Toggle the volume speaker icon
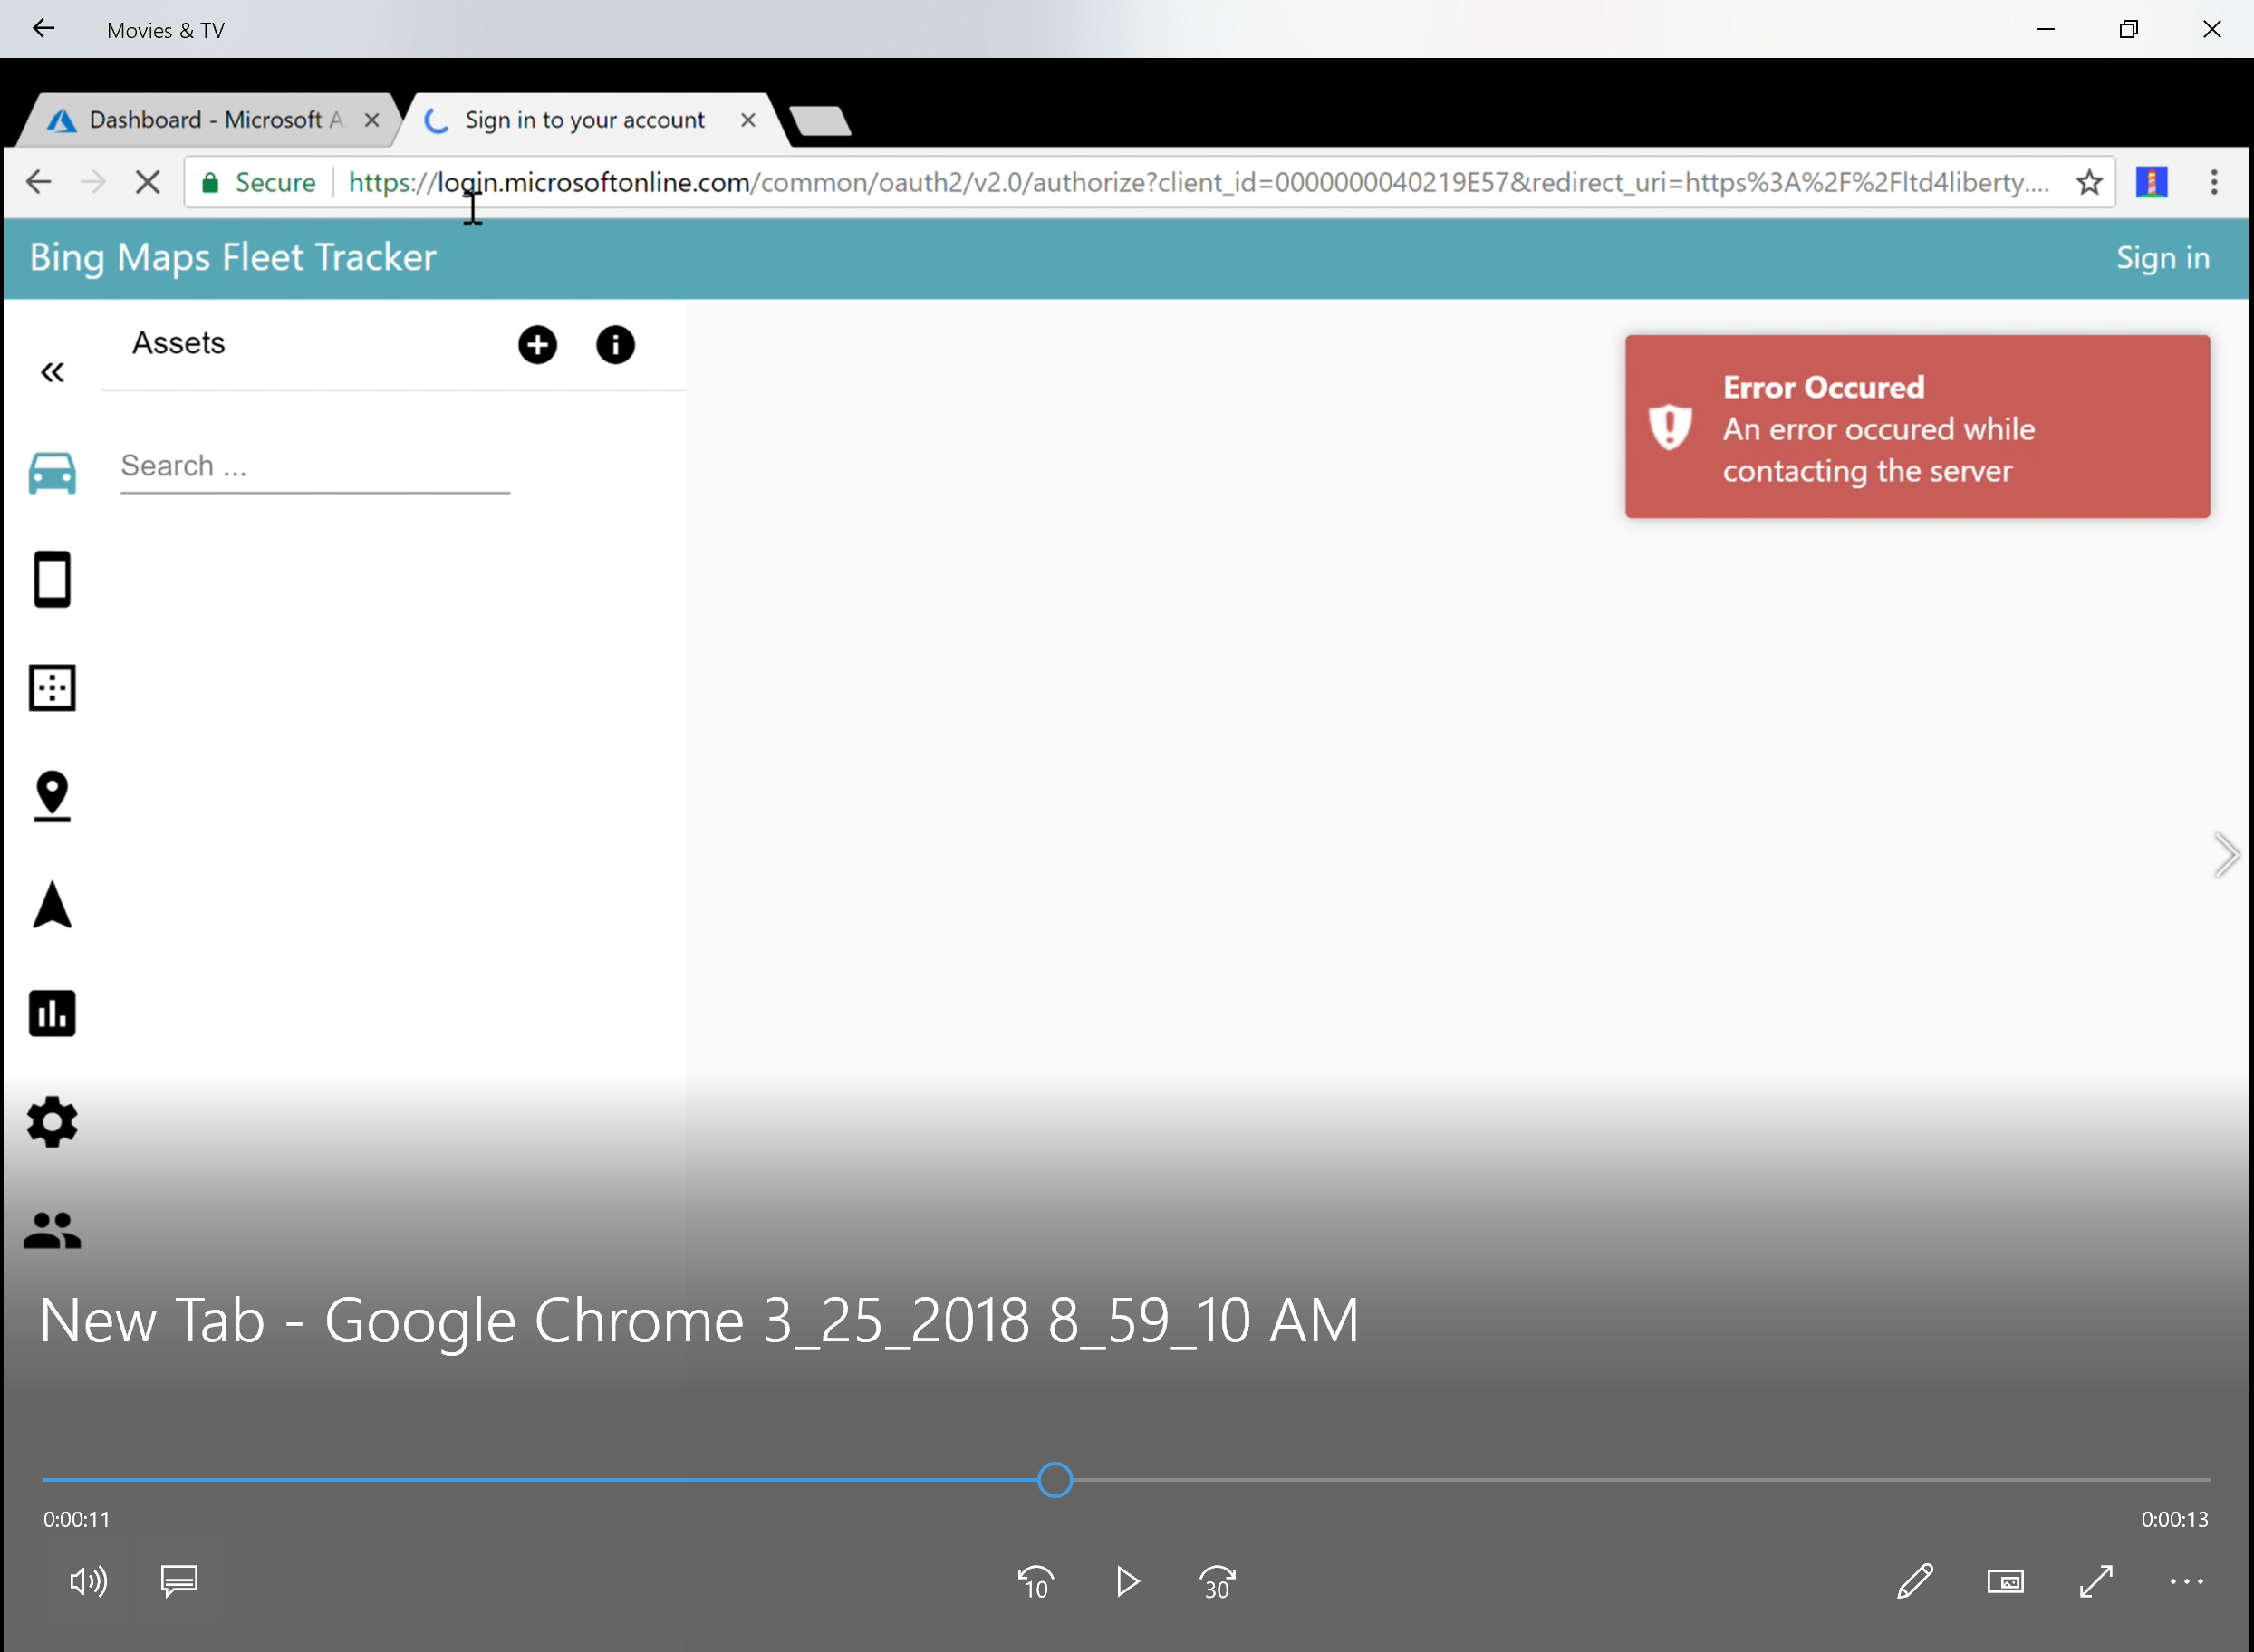 click(88, 1581)
